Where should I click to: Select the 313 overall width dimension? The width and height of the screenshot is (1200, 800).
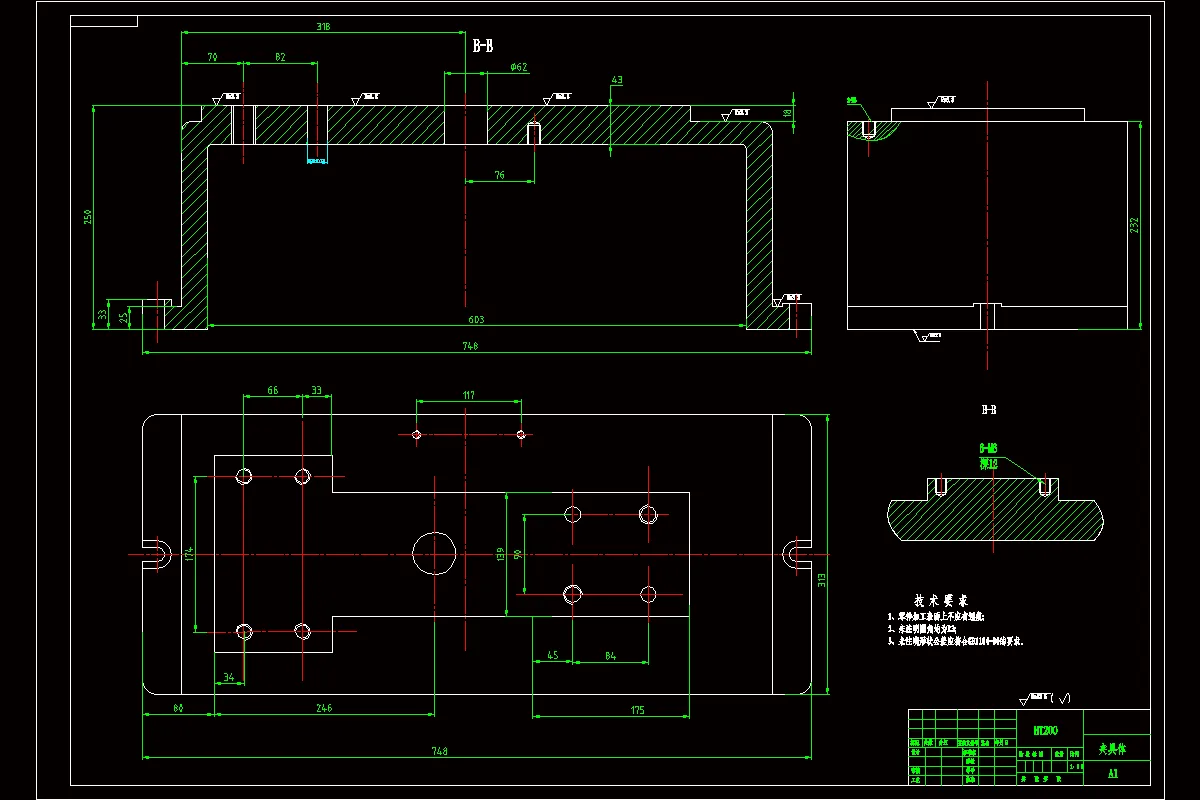823,580
